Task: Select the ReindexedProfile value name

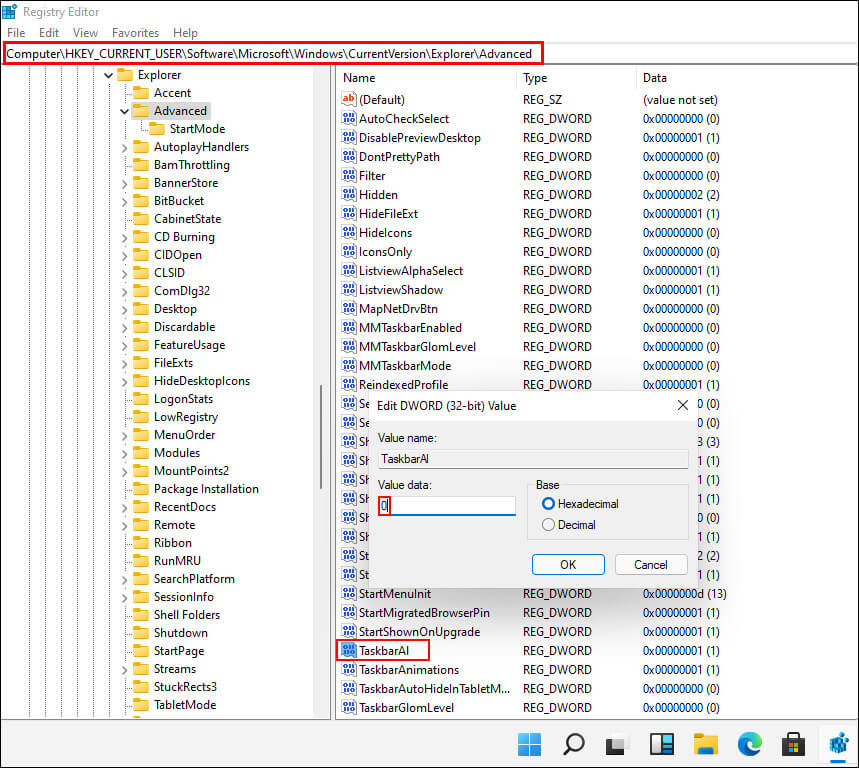Action: click(403, 385)
